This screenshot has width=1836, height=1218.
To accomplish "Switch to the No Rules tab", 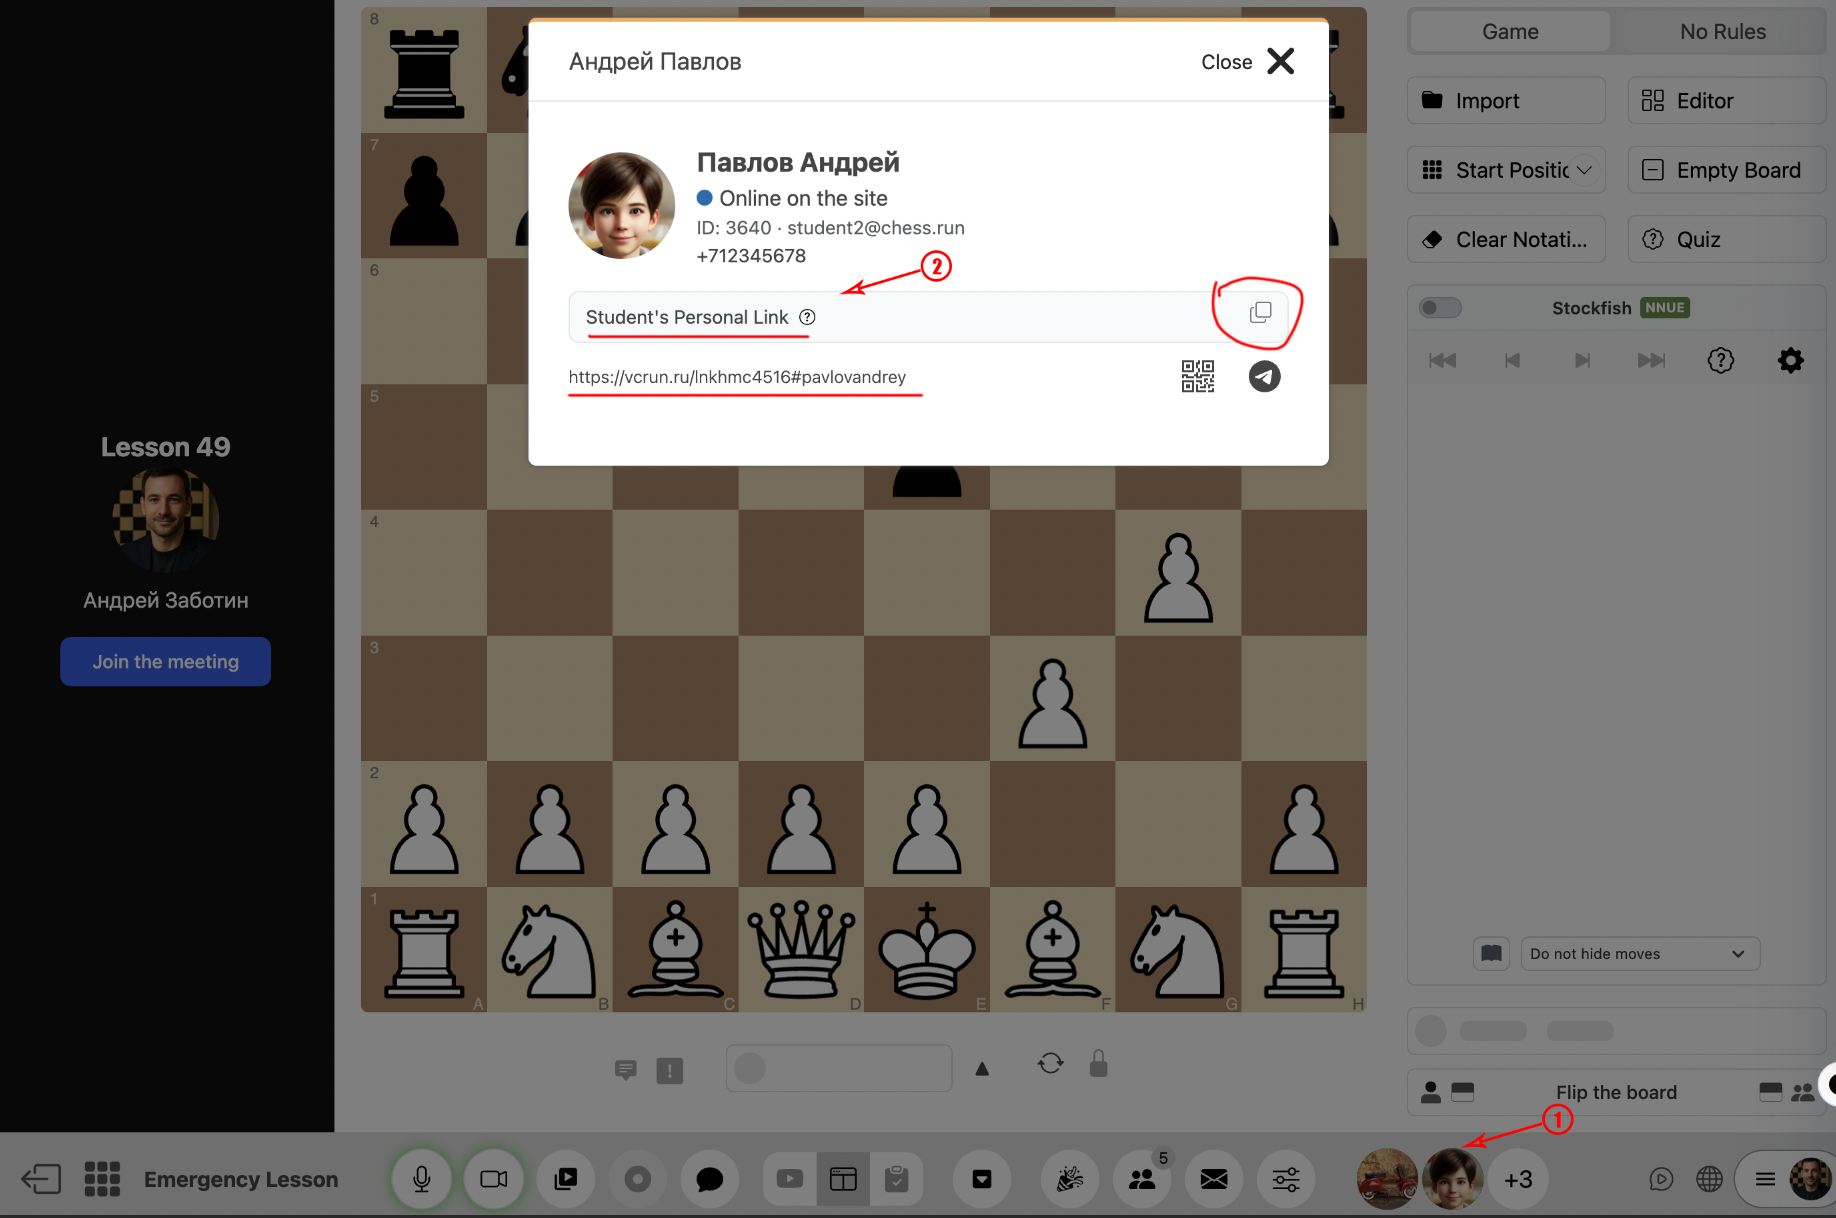I will pyautogui.click(x=1722, y=32).
